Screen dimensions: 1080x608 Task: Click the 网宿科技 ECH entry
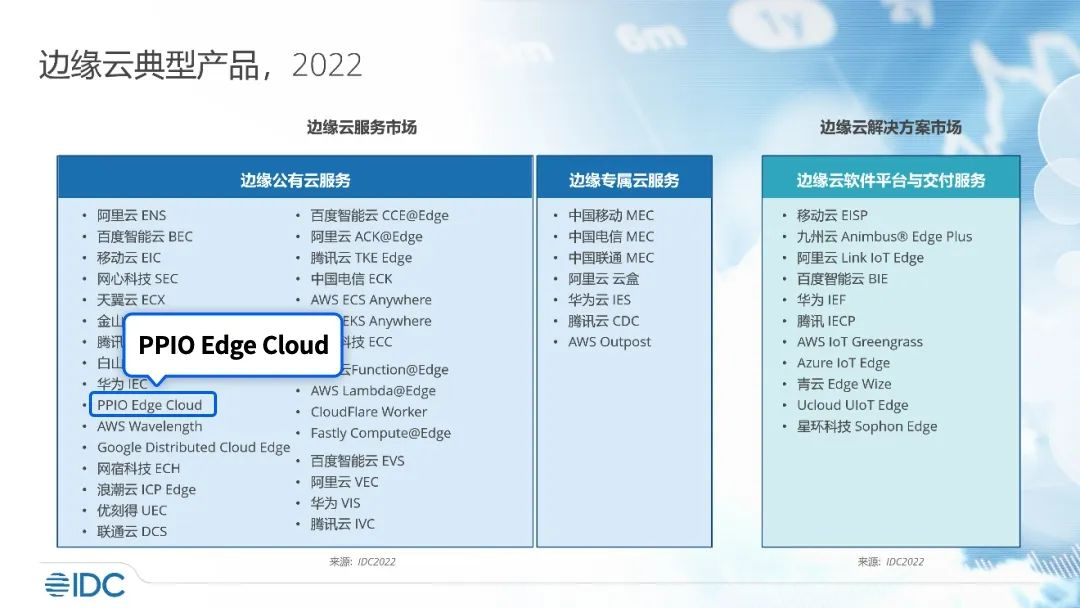coord(138,469)
